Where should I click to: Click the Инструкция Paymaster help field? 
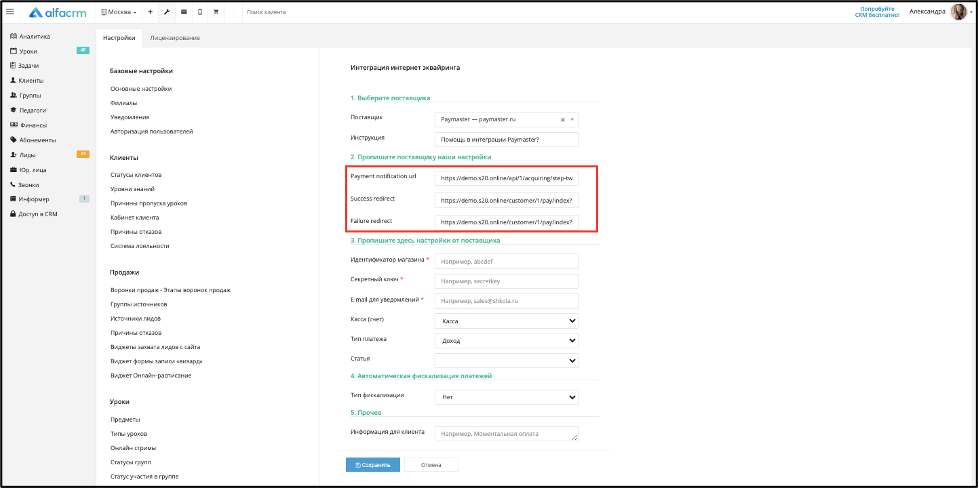(506, 139)
